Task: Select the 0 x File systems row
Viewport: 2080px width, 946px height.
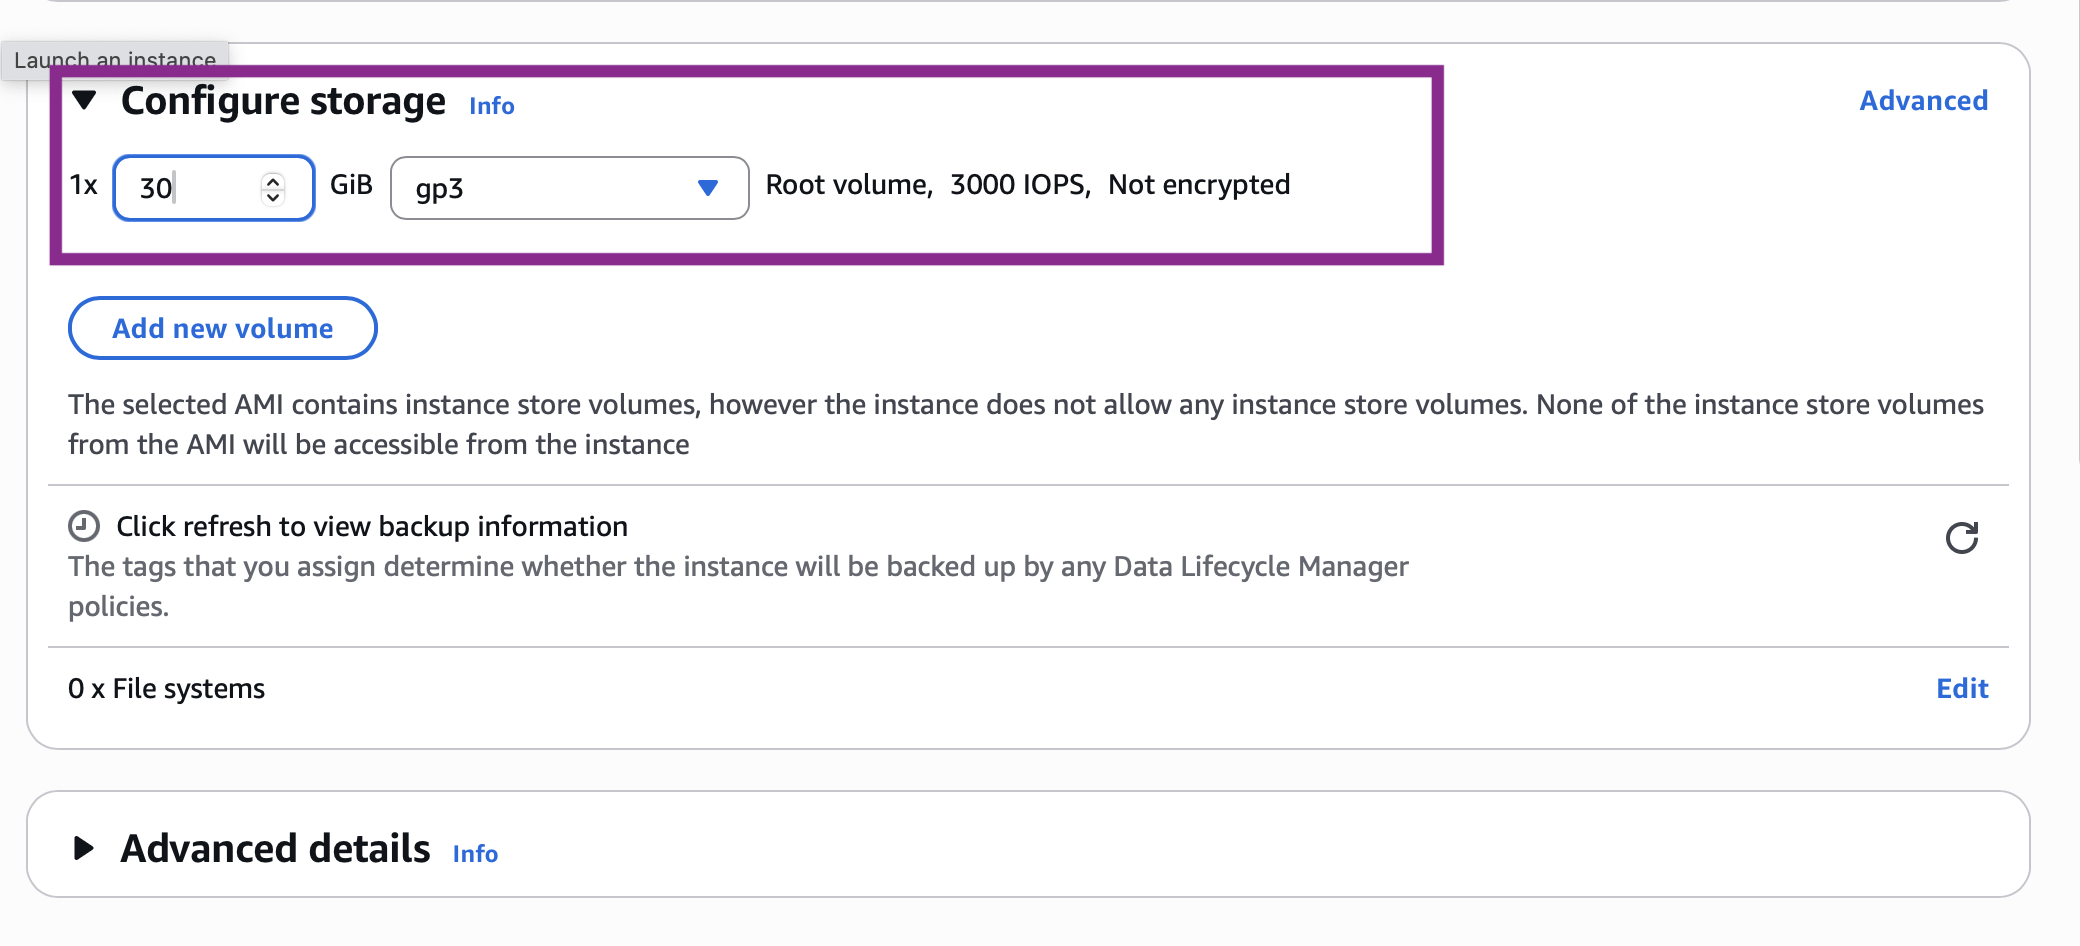Action: (x=167, y=689)
